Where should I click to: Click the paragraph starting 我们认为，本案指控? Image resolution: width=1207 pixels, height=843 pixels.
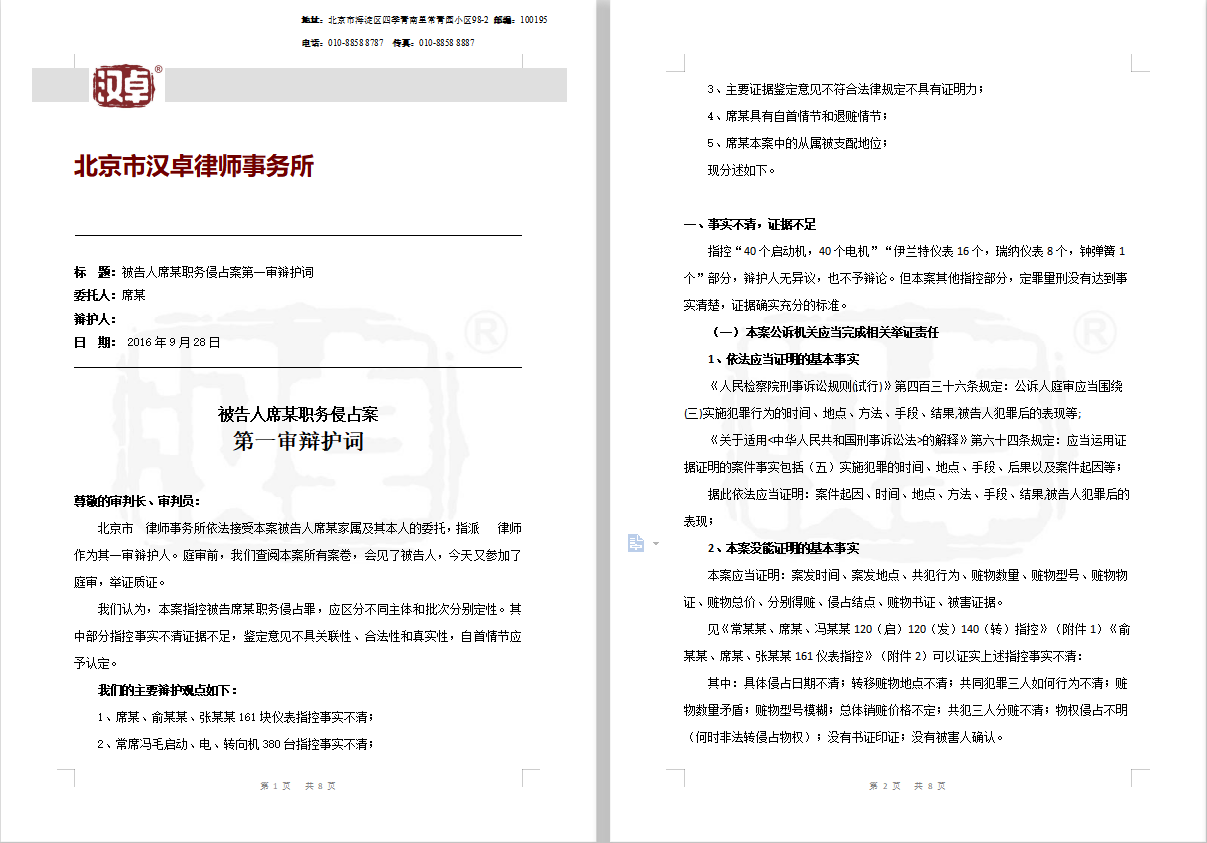pos(310,609)
